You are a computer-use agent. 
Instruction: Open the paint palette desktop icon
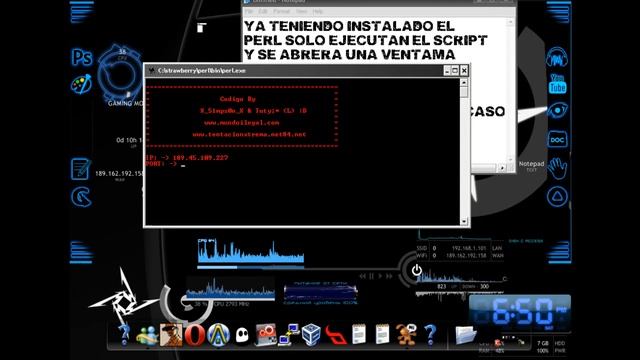tap(81, 84)
